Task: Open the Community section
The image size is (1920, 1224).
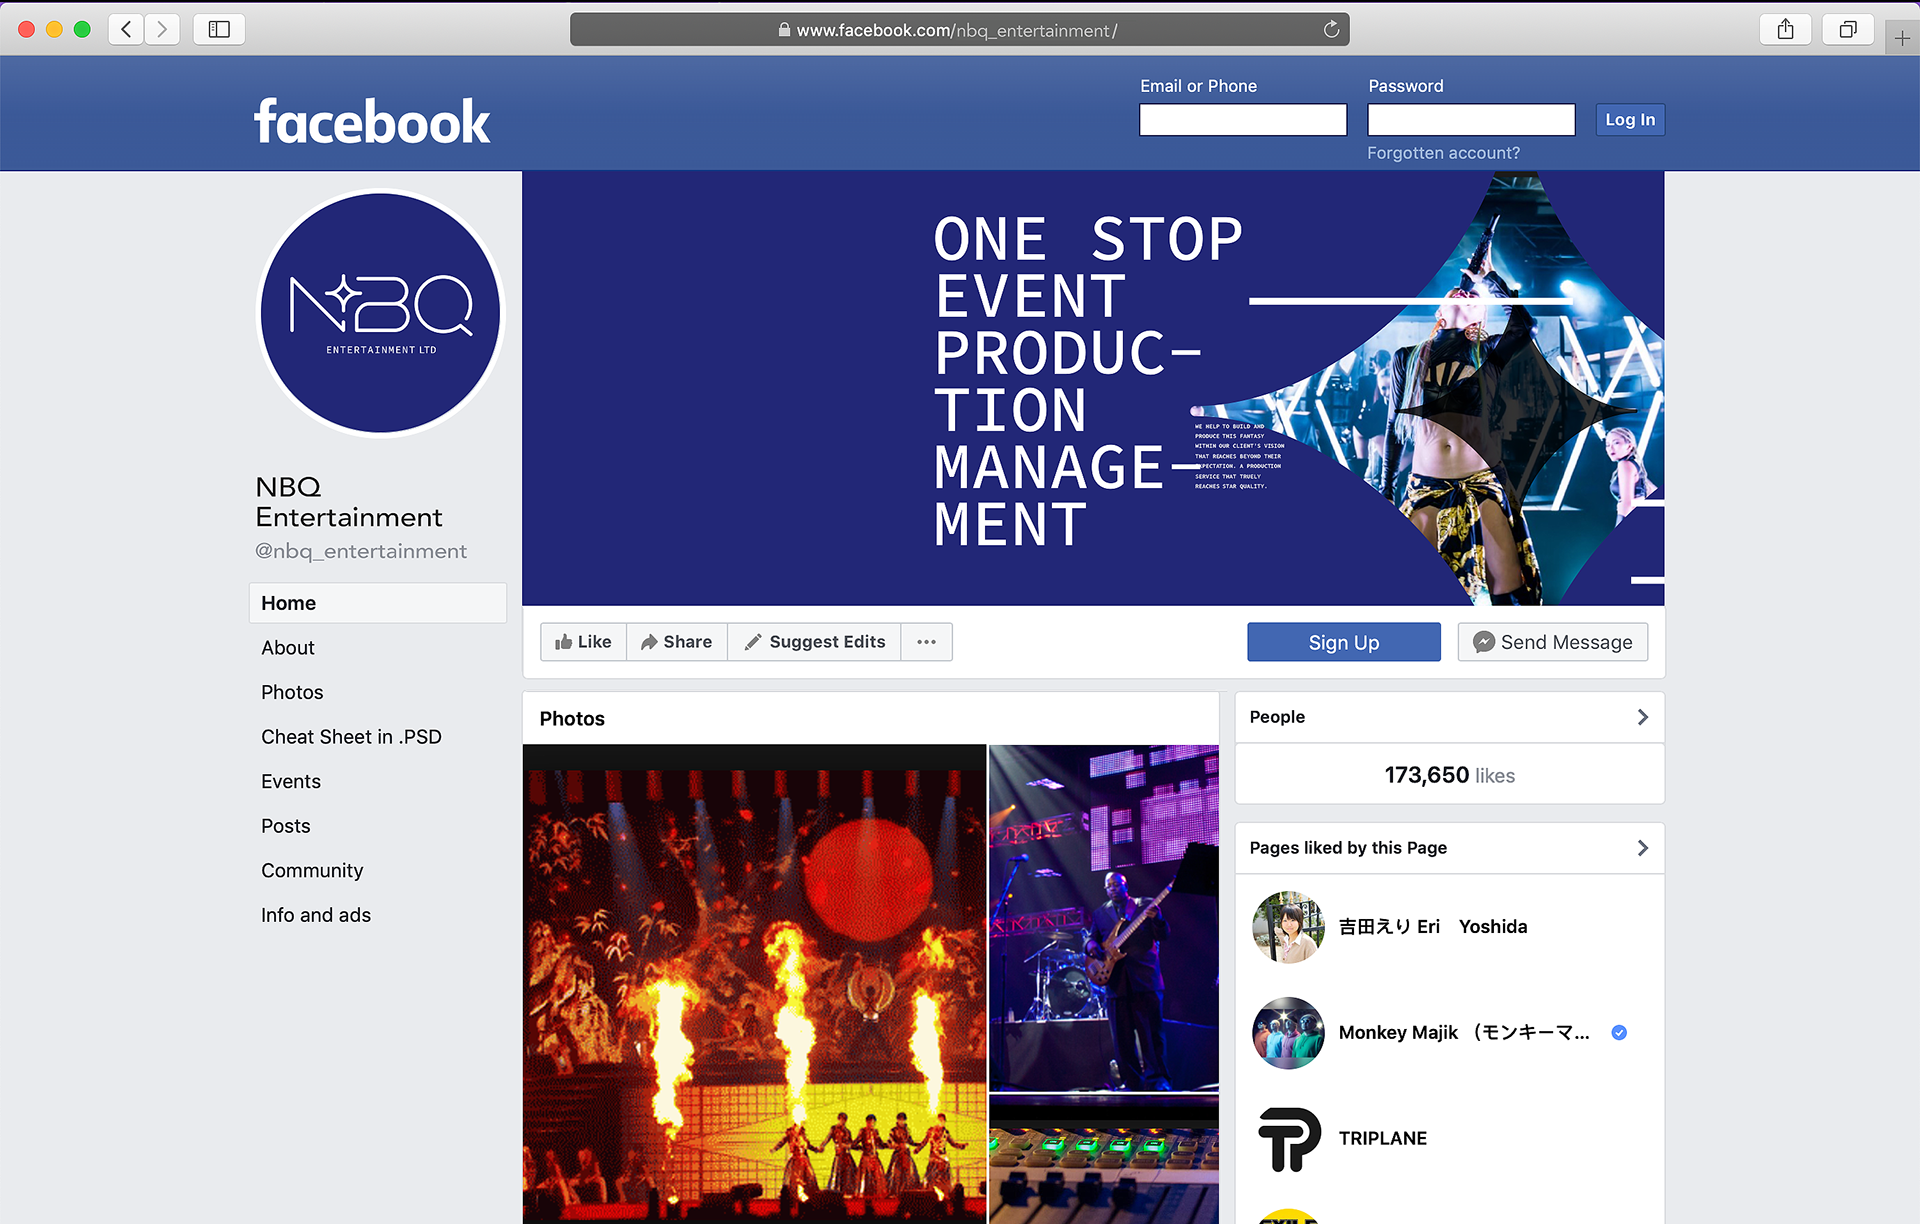Action: (x=312, y=871)
